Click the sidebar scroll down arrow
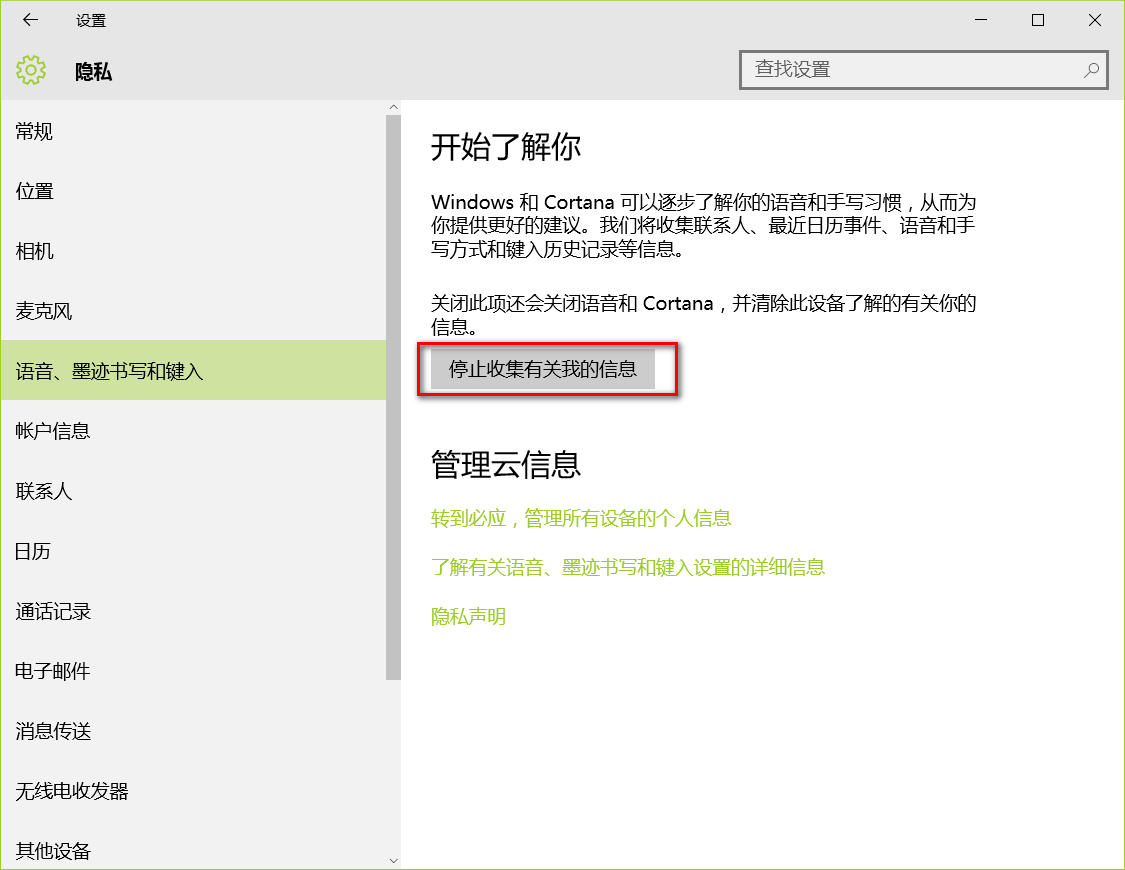Viewport: 1125px width, 870px height. (x=393, y=861)
